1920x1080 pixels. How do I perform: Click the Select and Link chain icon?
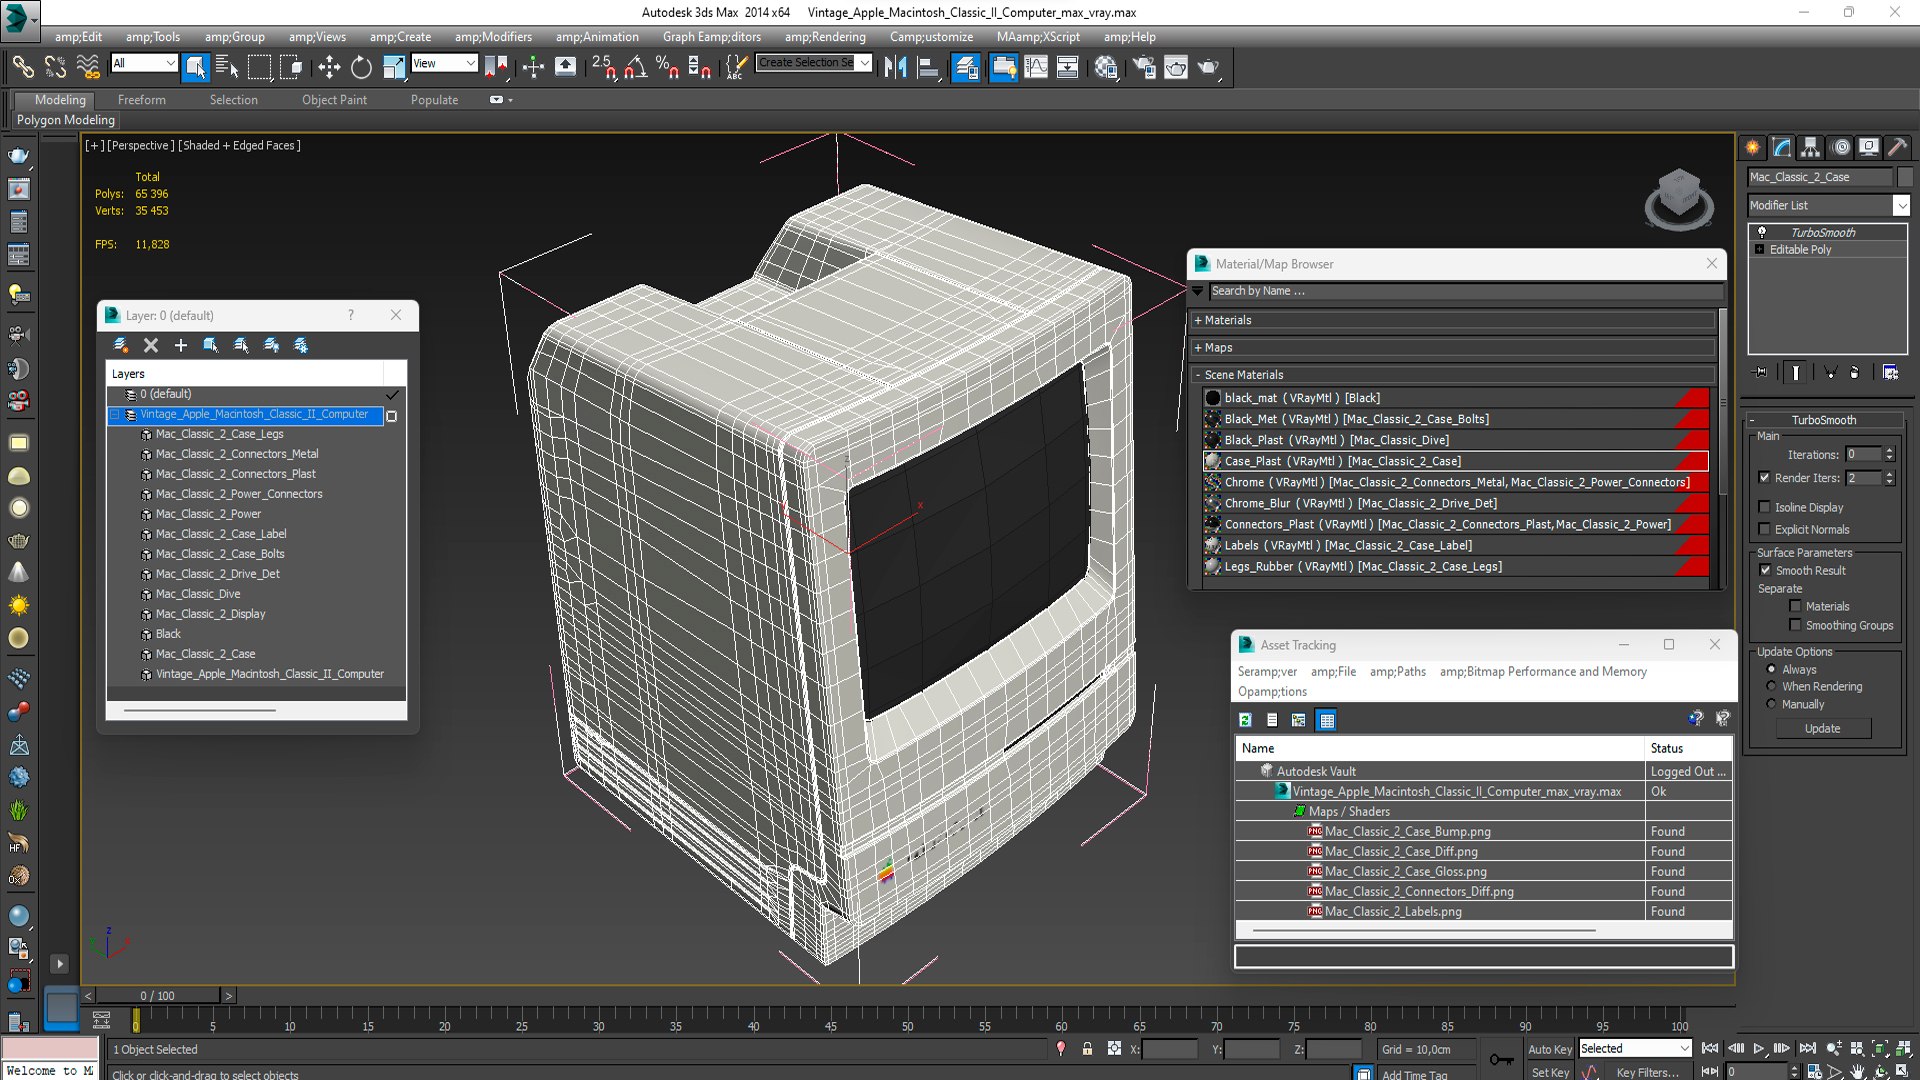pyautogui.click(x=22, y=67)
